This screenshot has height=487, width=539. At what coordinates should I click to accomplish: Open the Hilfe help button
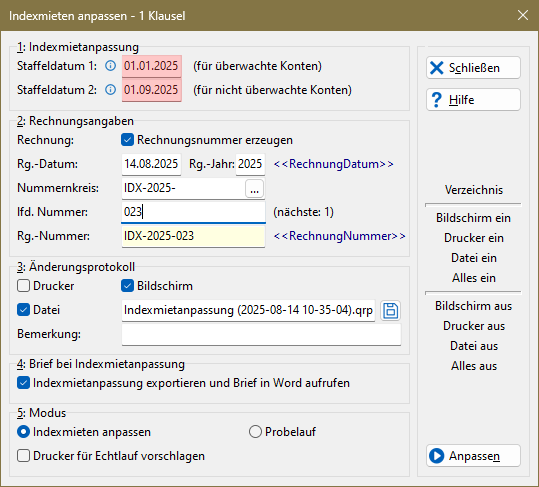point(473,100)
